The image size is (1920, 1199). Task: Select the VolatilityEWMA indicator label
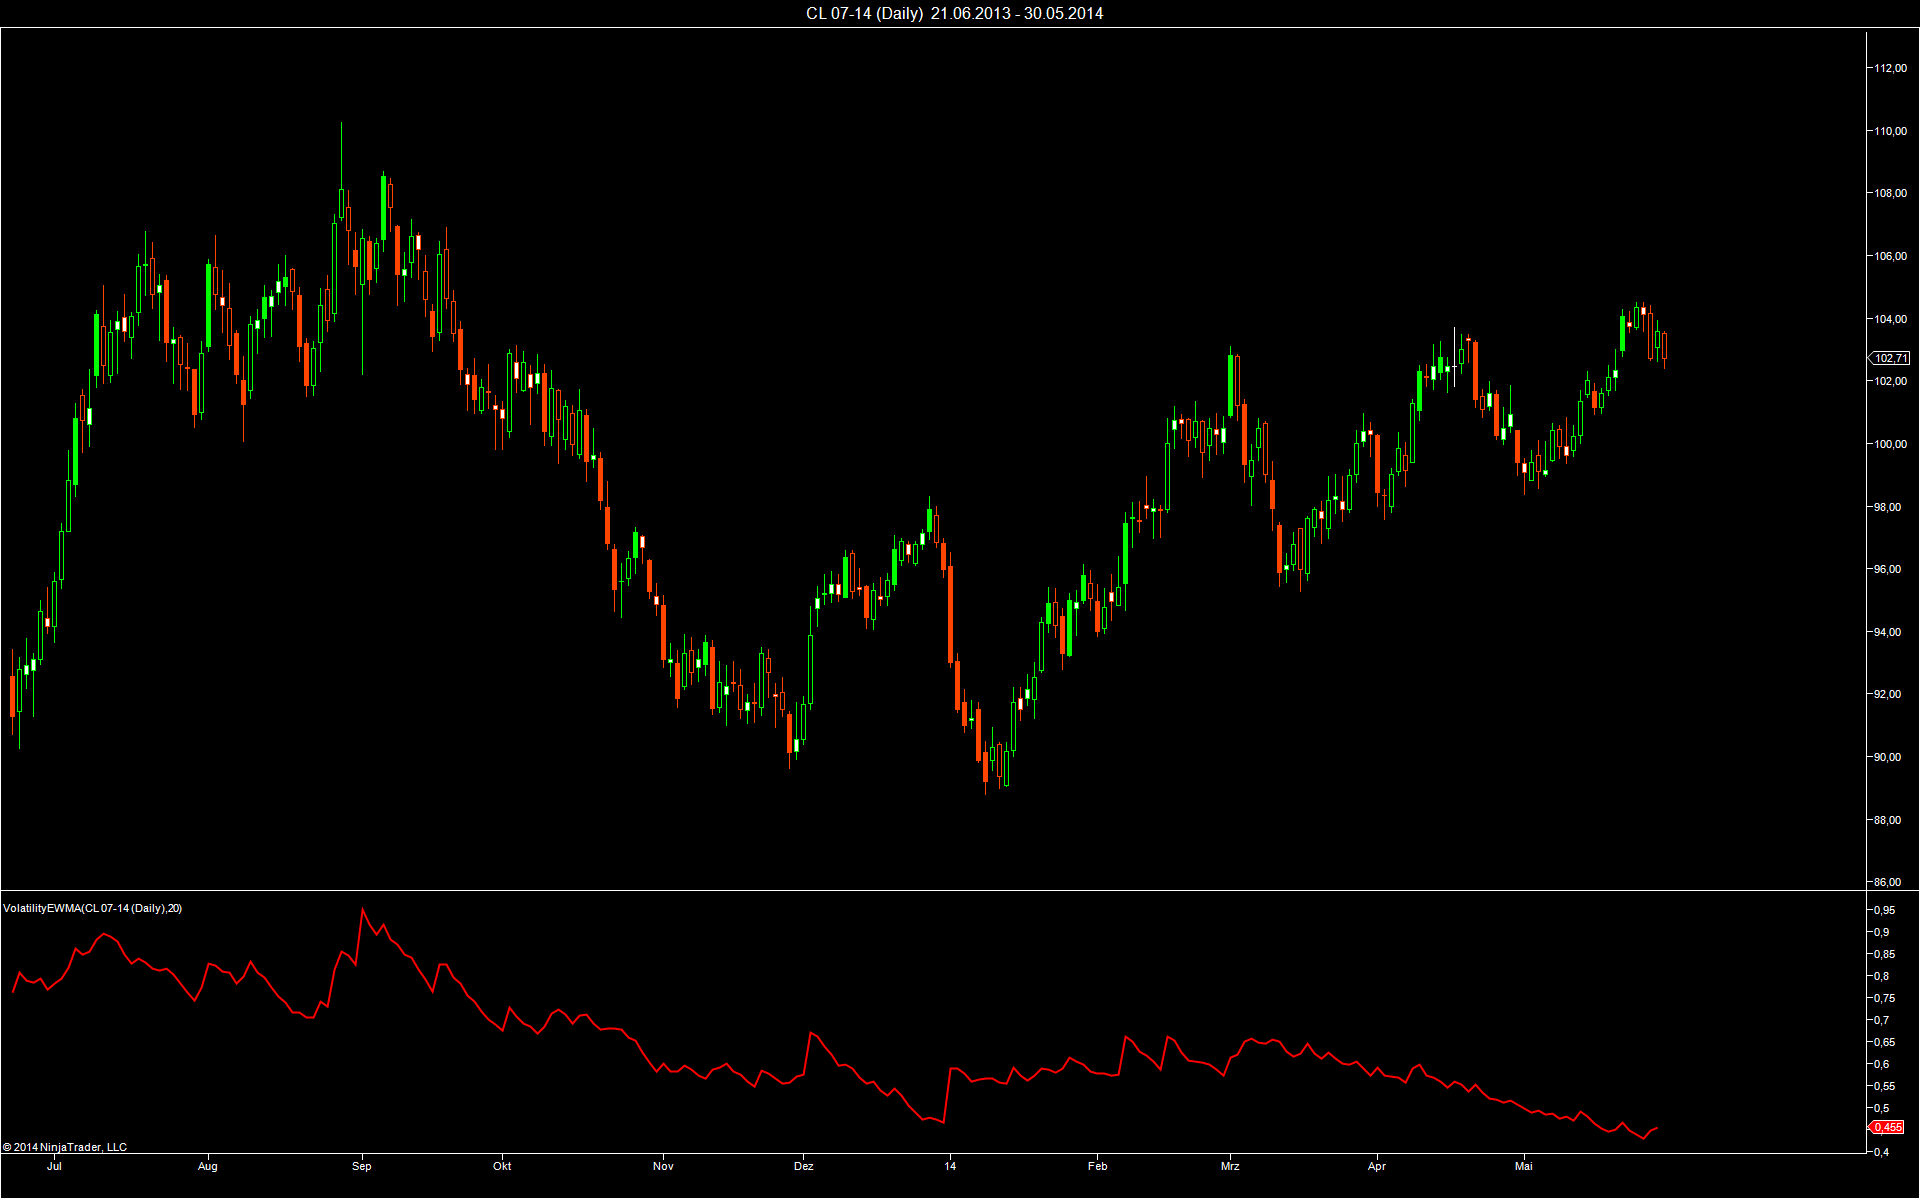coord(92,908)
